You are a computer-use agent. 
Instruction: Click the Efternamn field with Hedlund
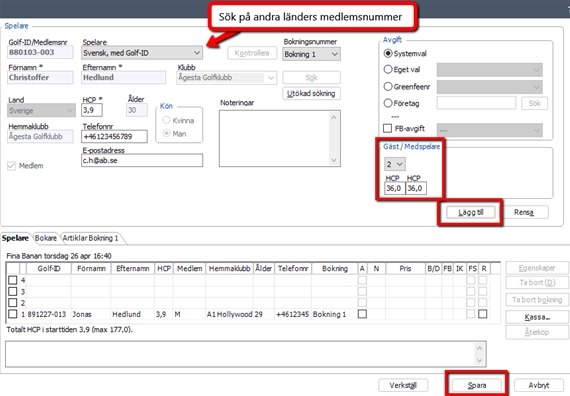point(123,77)
